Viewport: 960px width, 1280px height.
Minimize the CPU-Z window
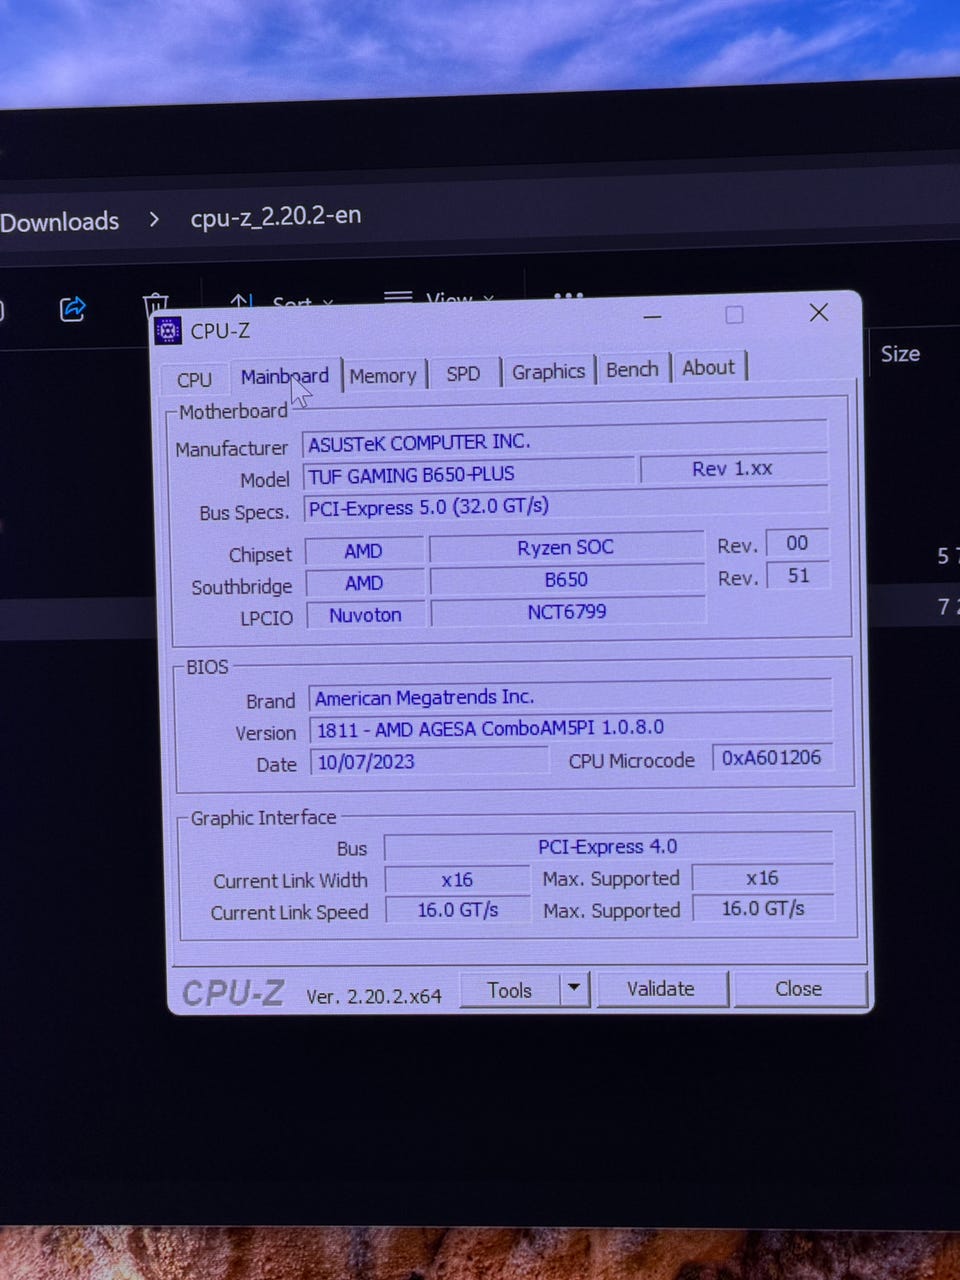point(652,317)
